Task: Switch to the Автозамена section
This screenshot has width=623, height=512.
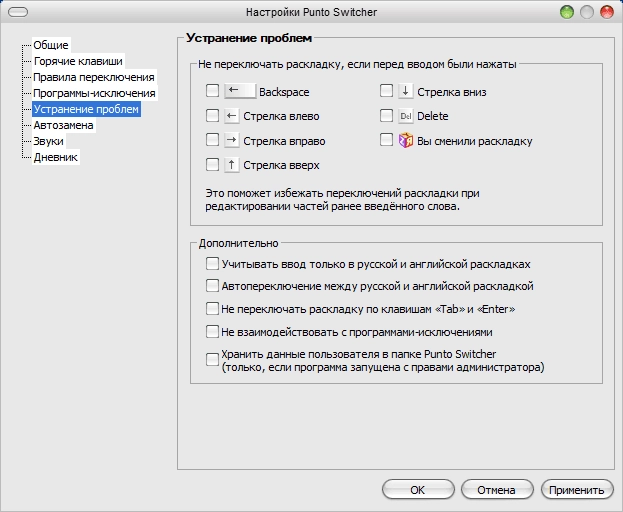Action: [x=64, y=125]
